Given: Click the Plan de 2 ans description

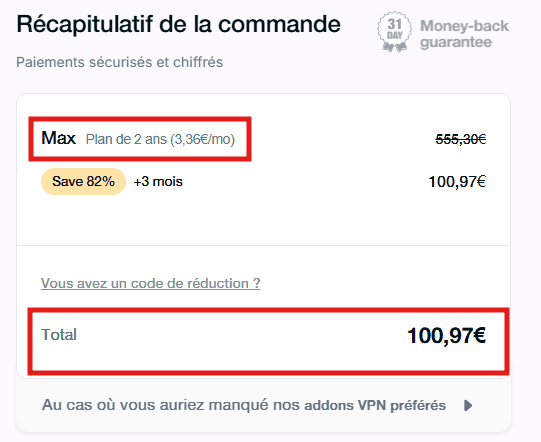Looking at the screenshot, I should tap(160, 139).
